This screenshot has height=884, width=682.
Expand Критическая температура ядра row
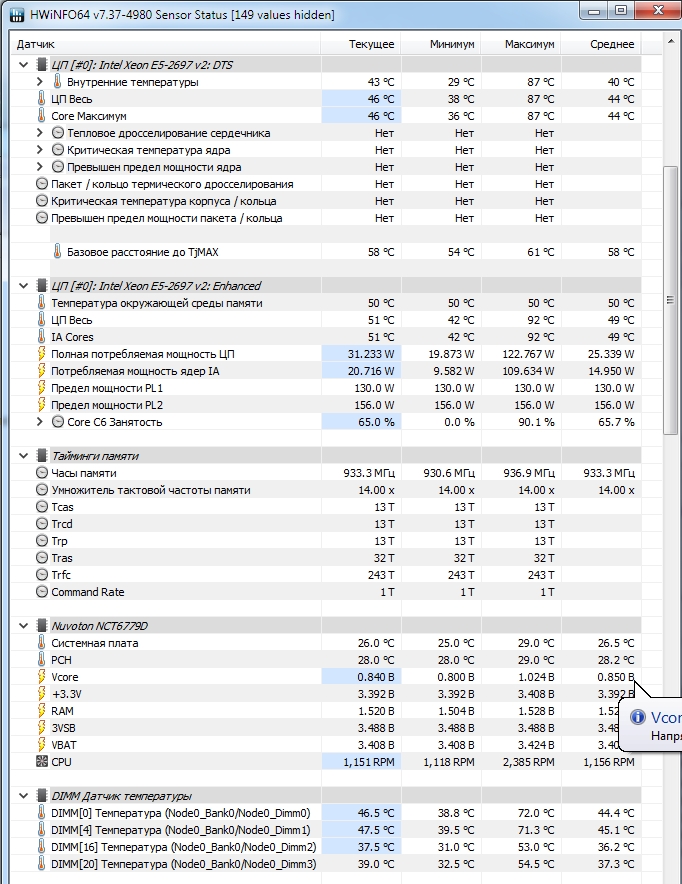pos(39,150)
